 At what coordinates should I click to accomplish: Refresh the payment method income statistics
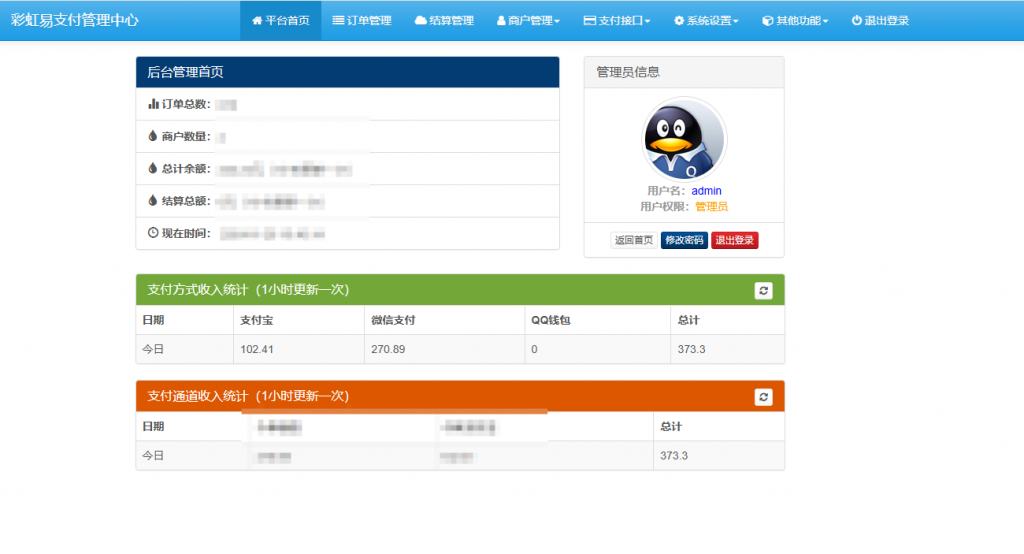763,290
